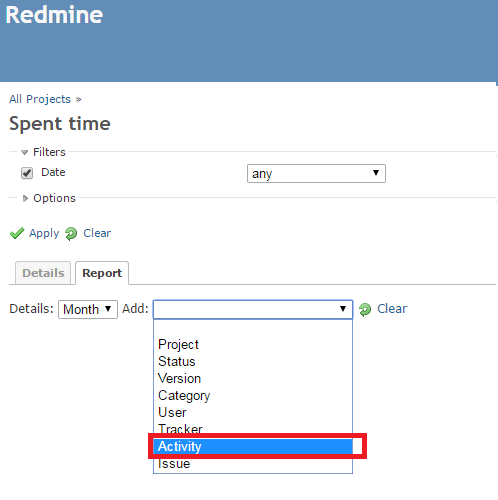Switch to the Details tab
The image size is (498, 500).
[43, 273]
